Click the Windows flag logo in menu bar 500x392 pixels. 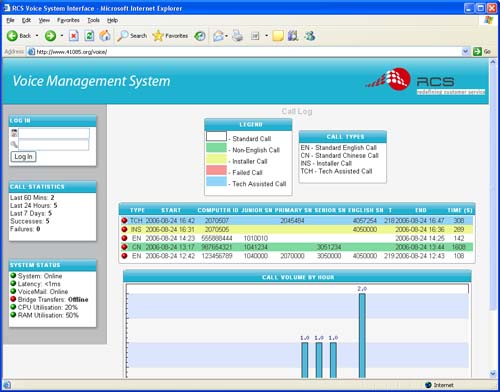(488, 20)
